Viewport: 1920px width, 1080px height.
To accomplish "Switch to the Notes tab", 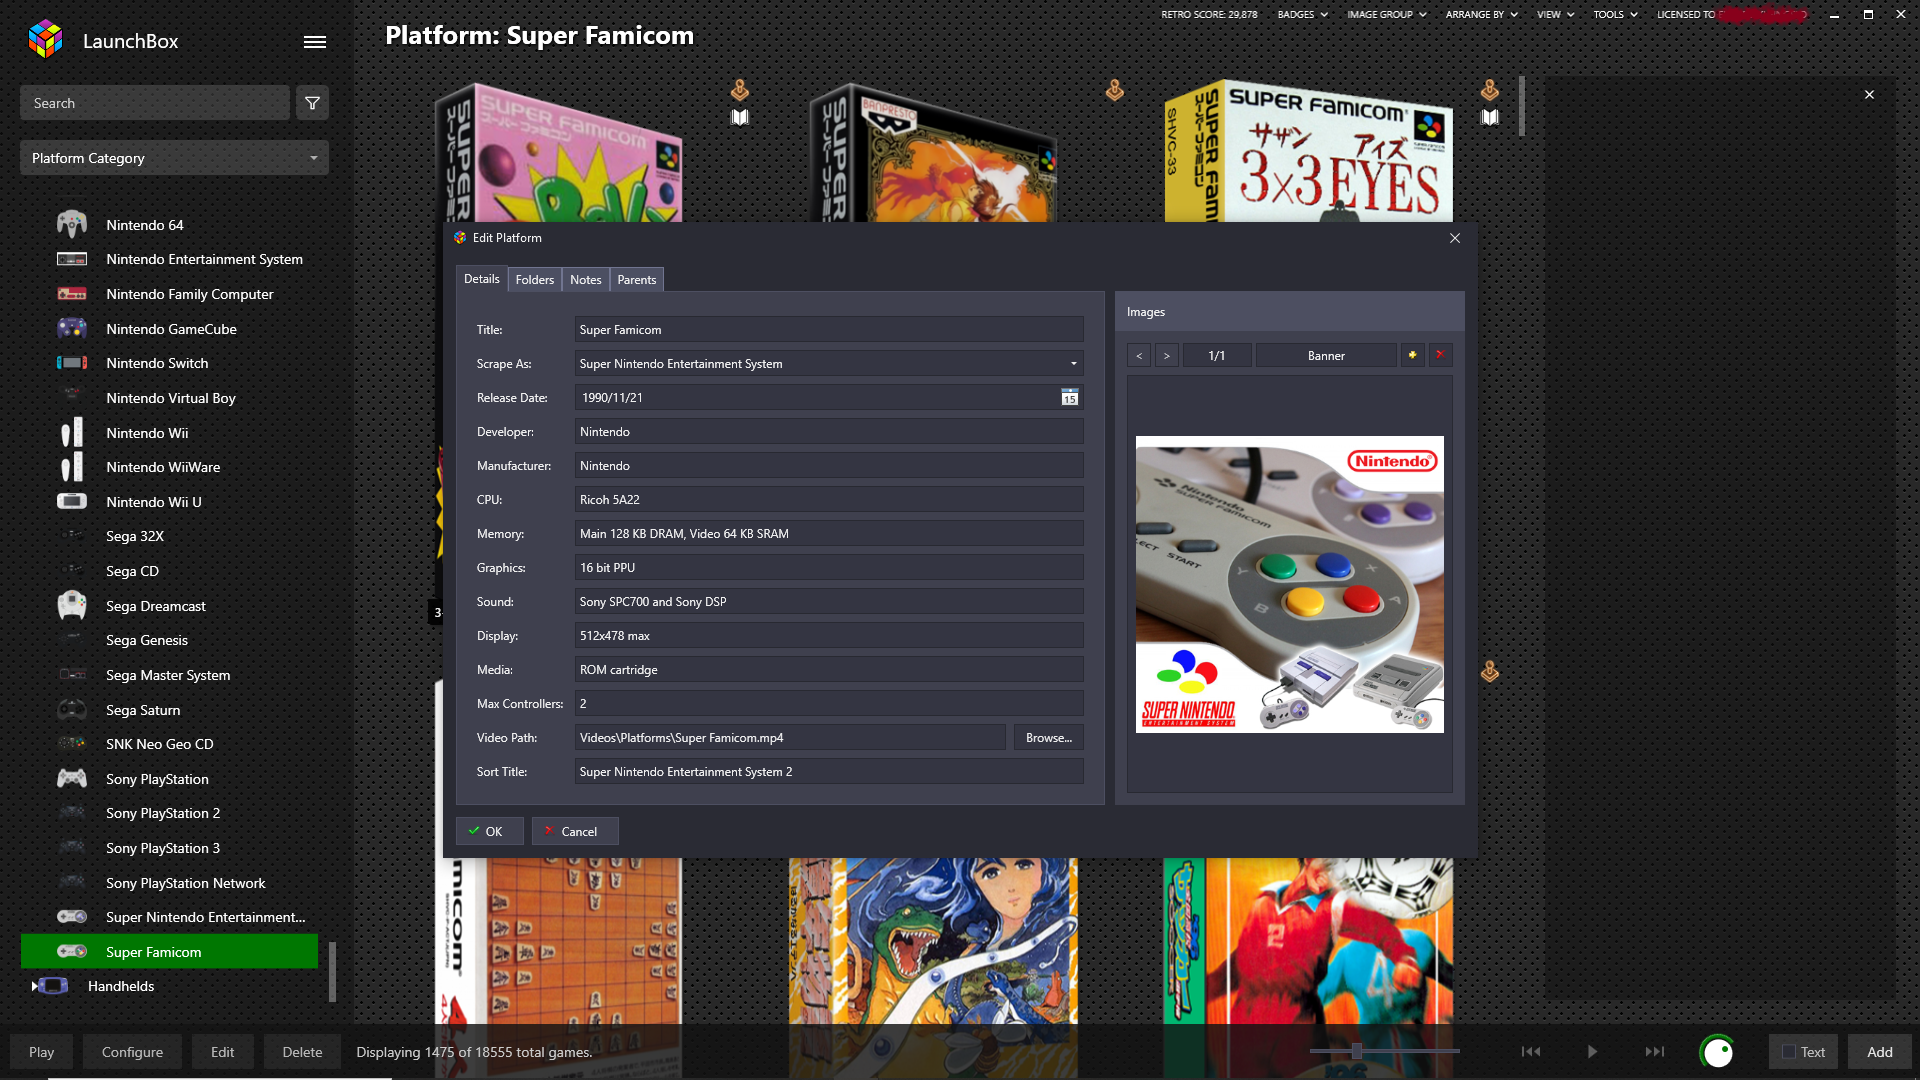I will pos(585,280).
